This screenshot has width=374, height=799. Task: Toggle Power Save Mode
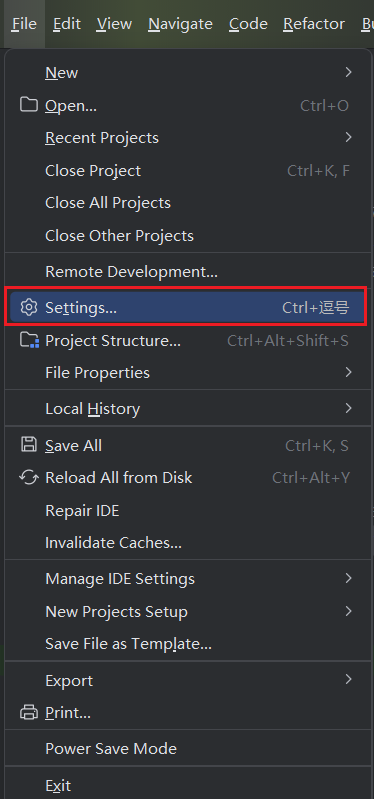point(188,749)
